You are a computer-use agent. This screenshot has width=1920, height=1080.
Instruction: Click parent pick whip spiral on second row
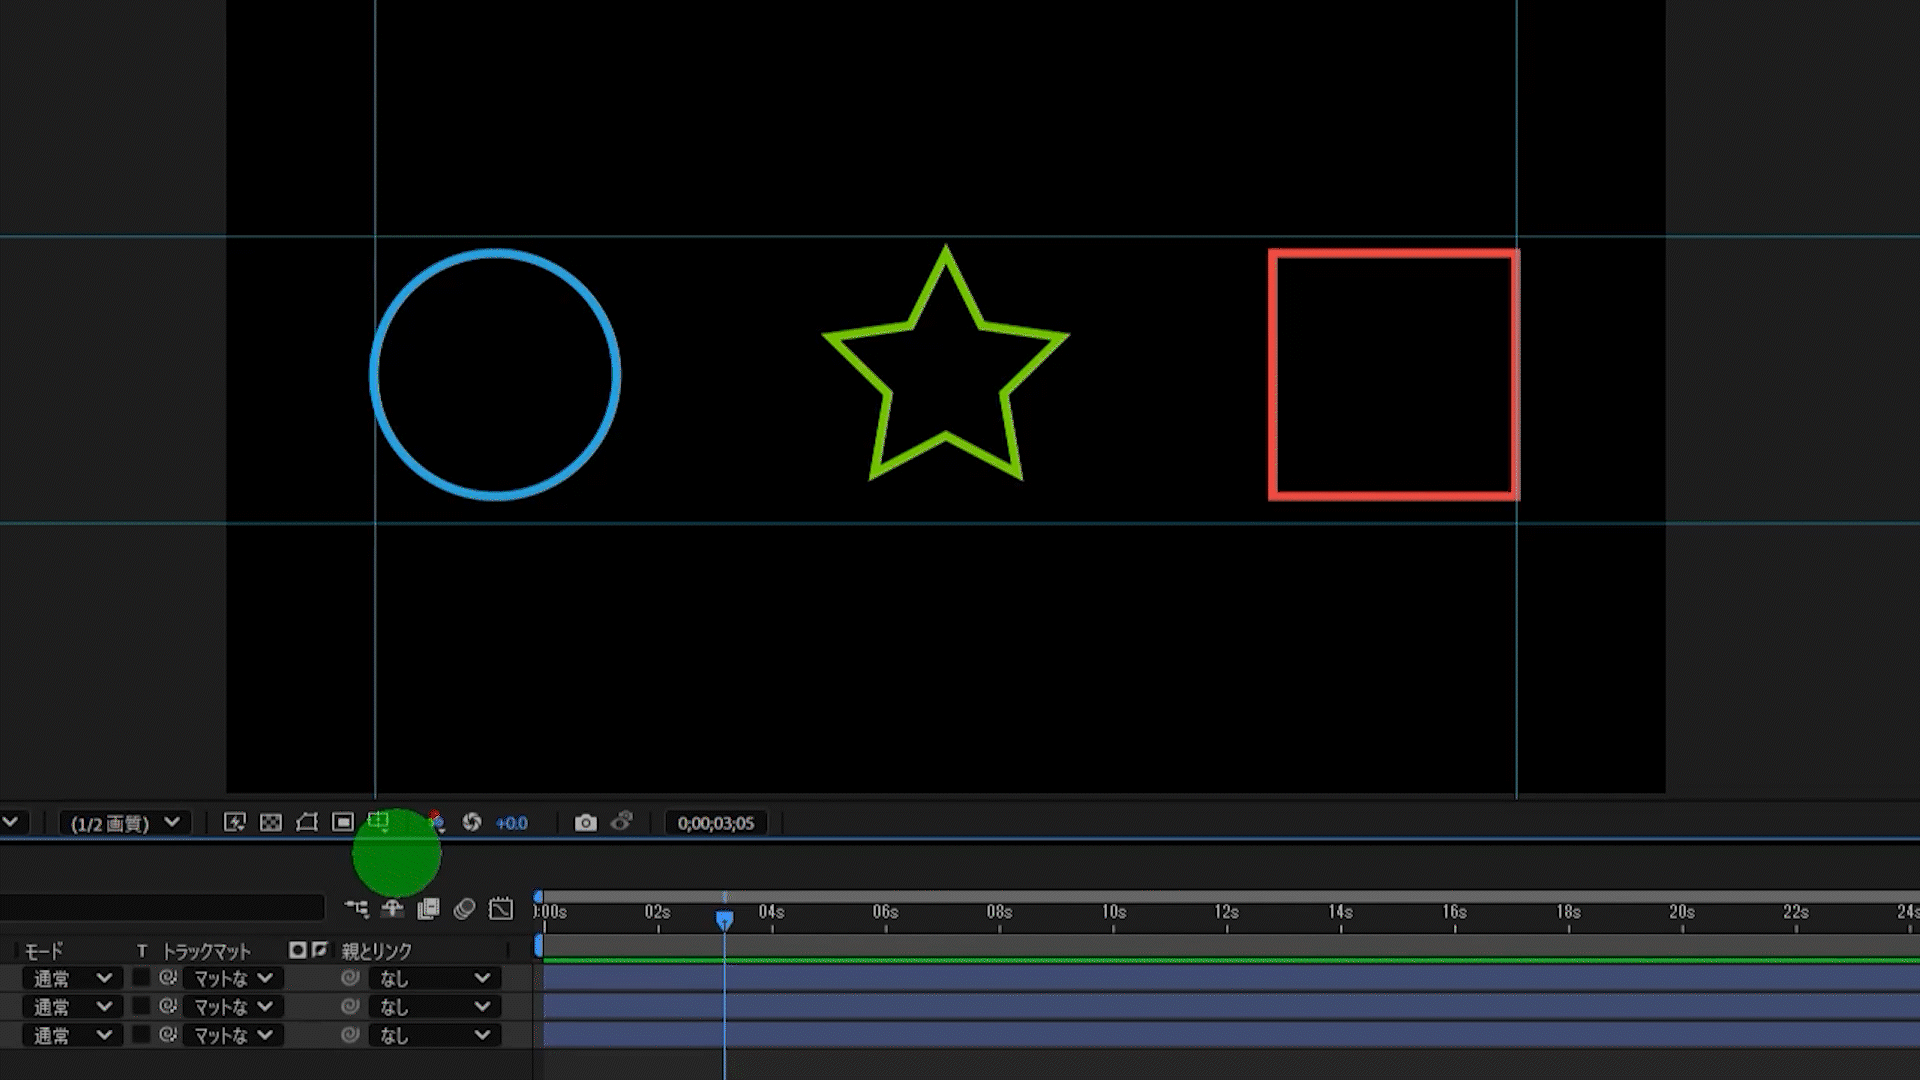point(350,1006)
